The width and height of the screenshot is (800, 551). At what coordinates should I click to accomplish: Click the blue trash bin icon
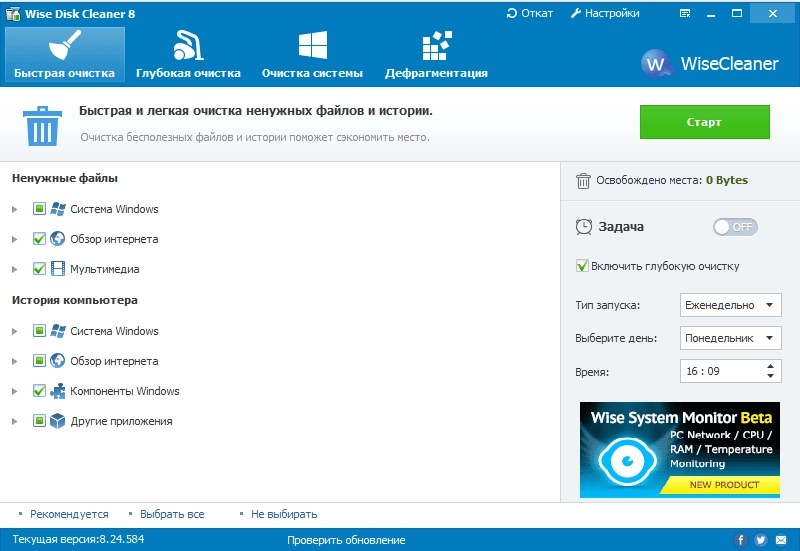point(42,126)
